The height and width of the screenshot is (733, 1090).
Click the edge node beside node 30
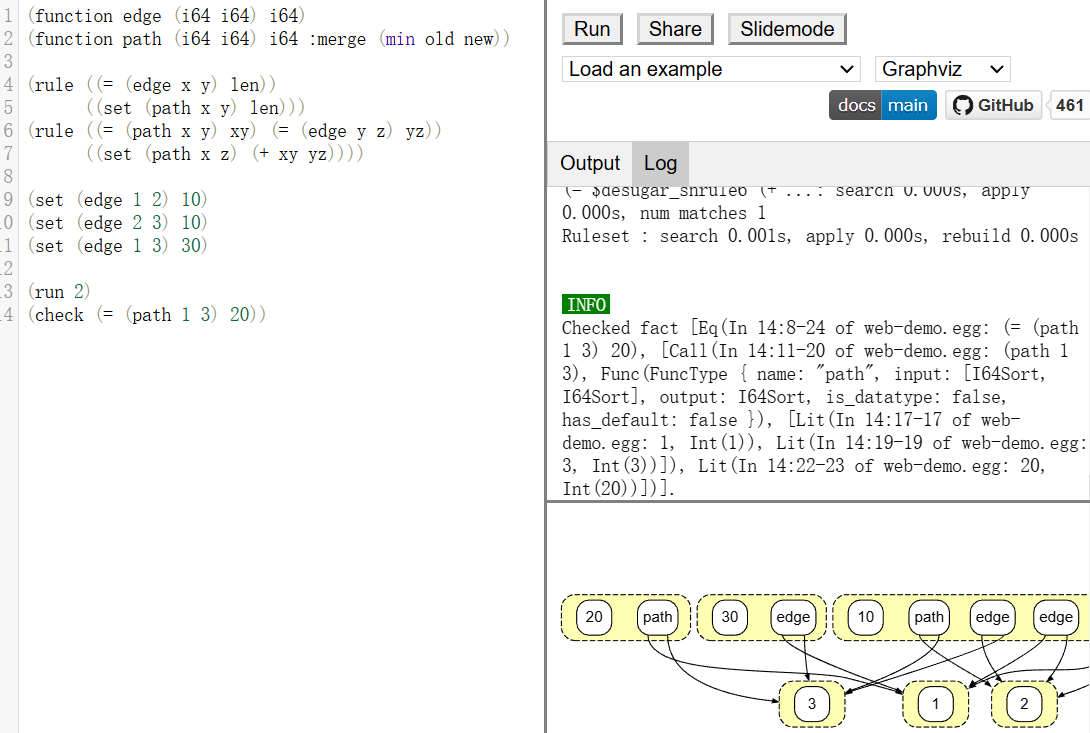pos(793,617)
